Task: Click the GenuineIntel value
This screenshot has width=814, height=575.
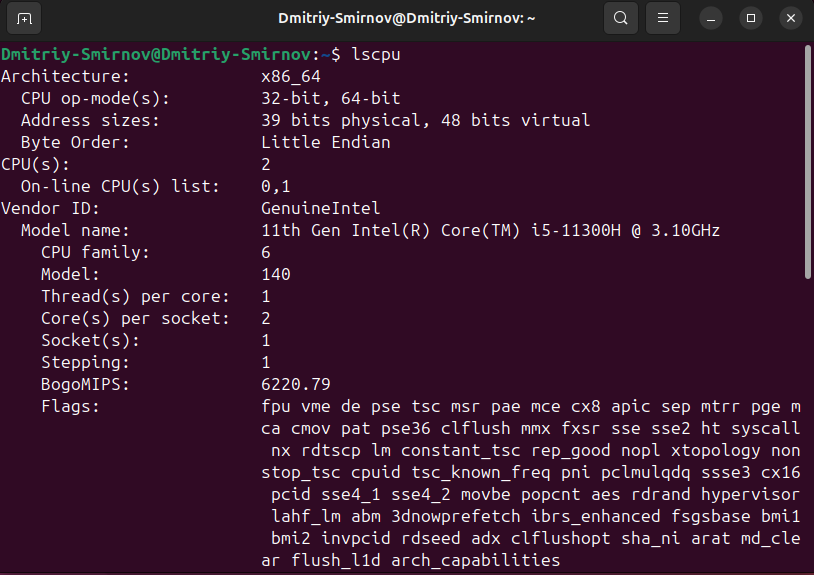Action: click(321, 208)
